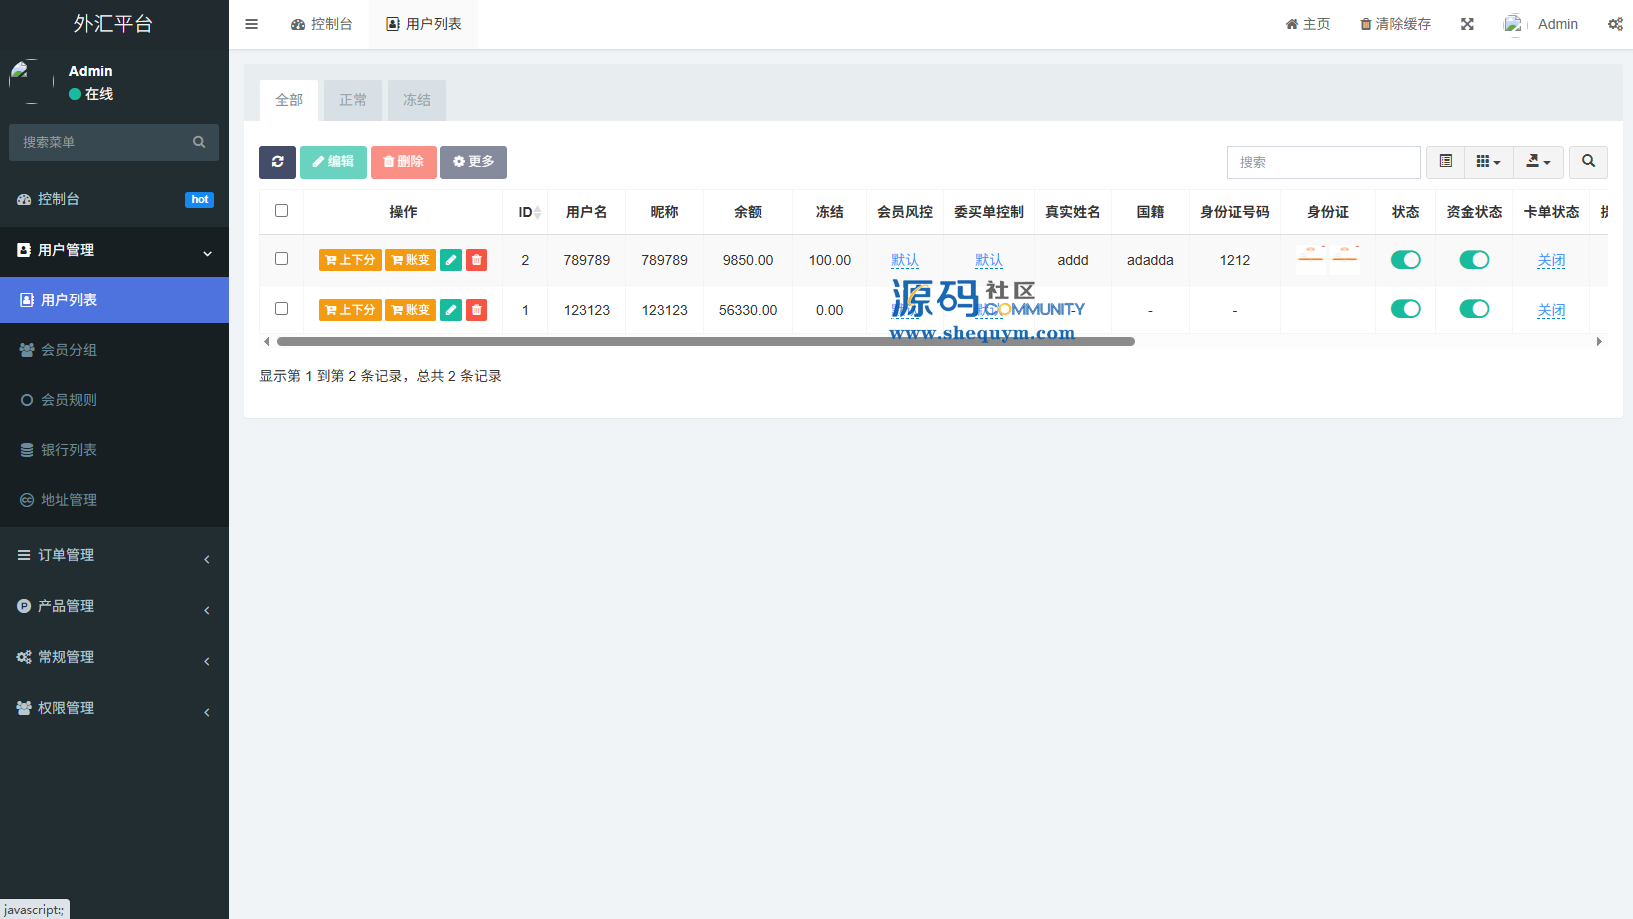Toggle status switch for user 789789
Image resolution: width=1633 pixels, height=919 pixels.
[1405, 260]
